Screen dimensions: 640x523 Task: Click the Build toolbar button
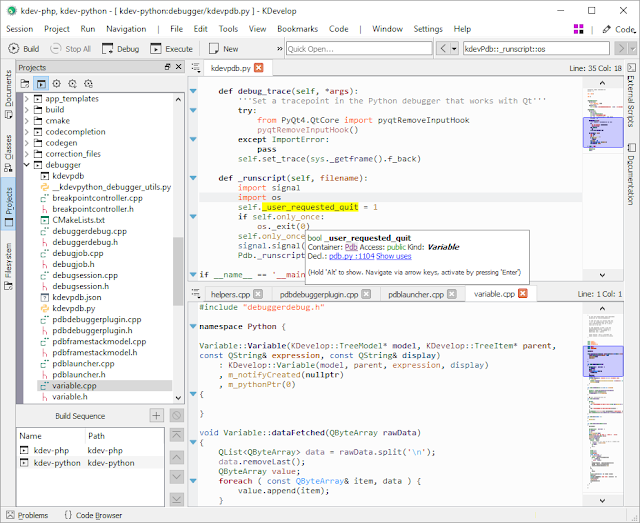24,49
